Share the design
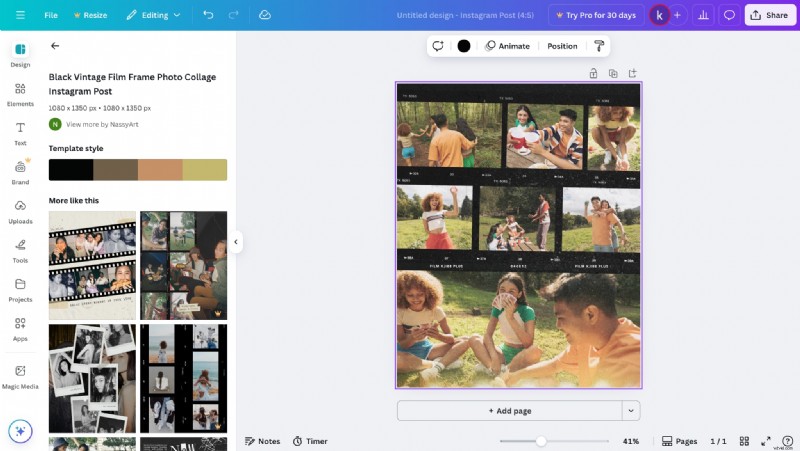The height and width of the screenshot is (451, 800). (769, 15)
